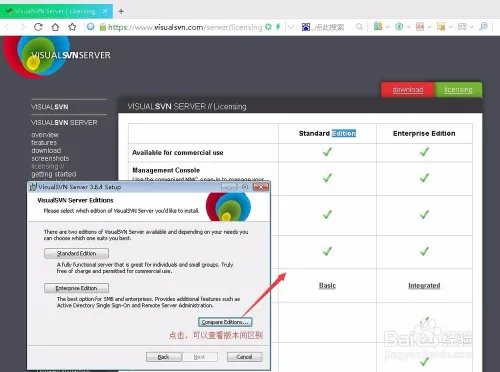Bookmark the page with the star icon
This screenshot has width=500, height=372.
72,27
